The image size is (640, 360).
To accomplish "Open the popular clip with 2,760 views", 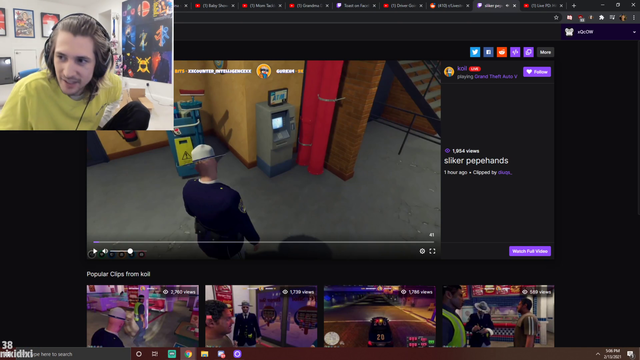I will (x=142, y=316).
